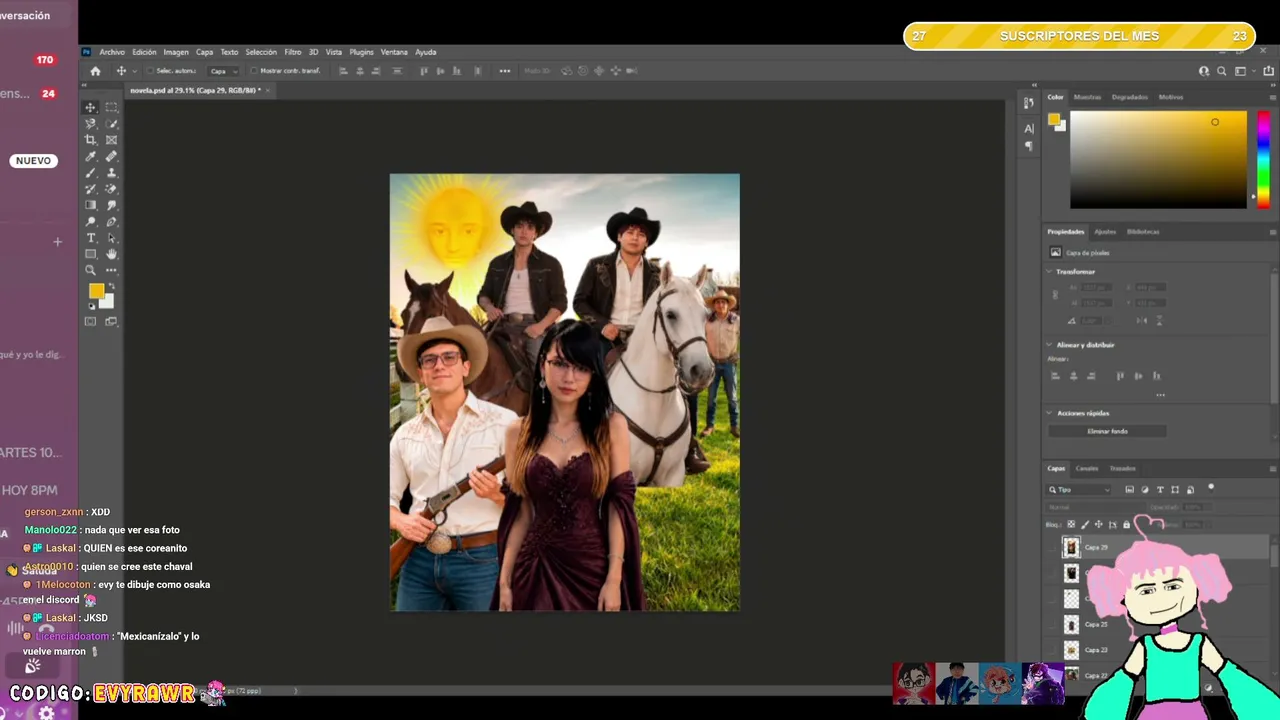1280x720 pixels.
Task: Enable the Selec. autom. checkbox
Action: (150, 71)
